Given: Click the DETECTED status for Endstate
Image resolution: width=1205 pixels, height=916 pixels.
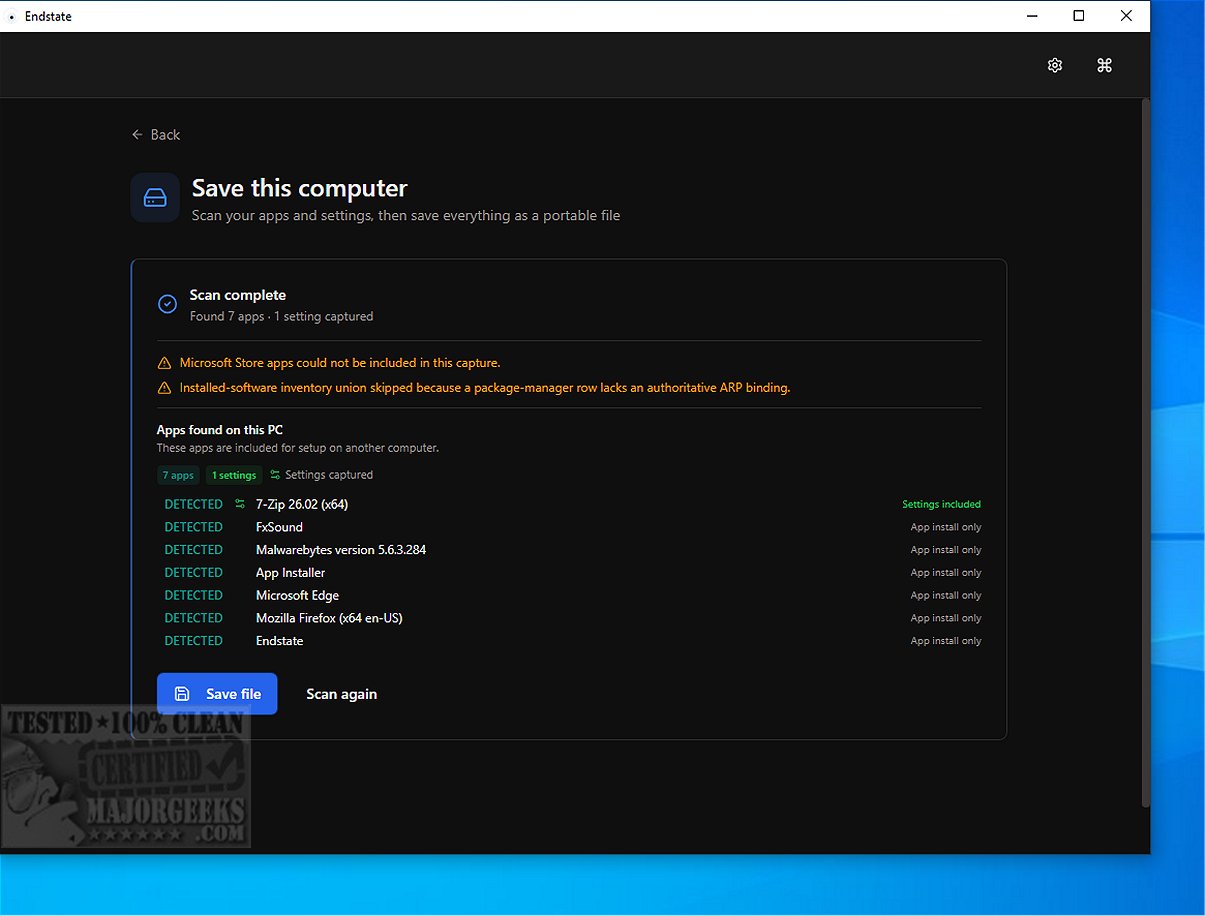Looking at the screenshot, I should [x=193, y=641].
